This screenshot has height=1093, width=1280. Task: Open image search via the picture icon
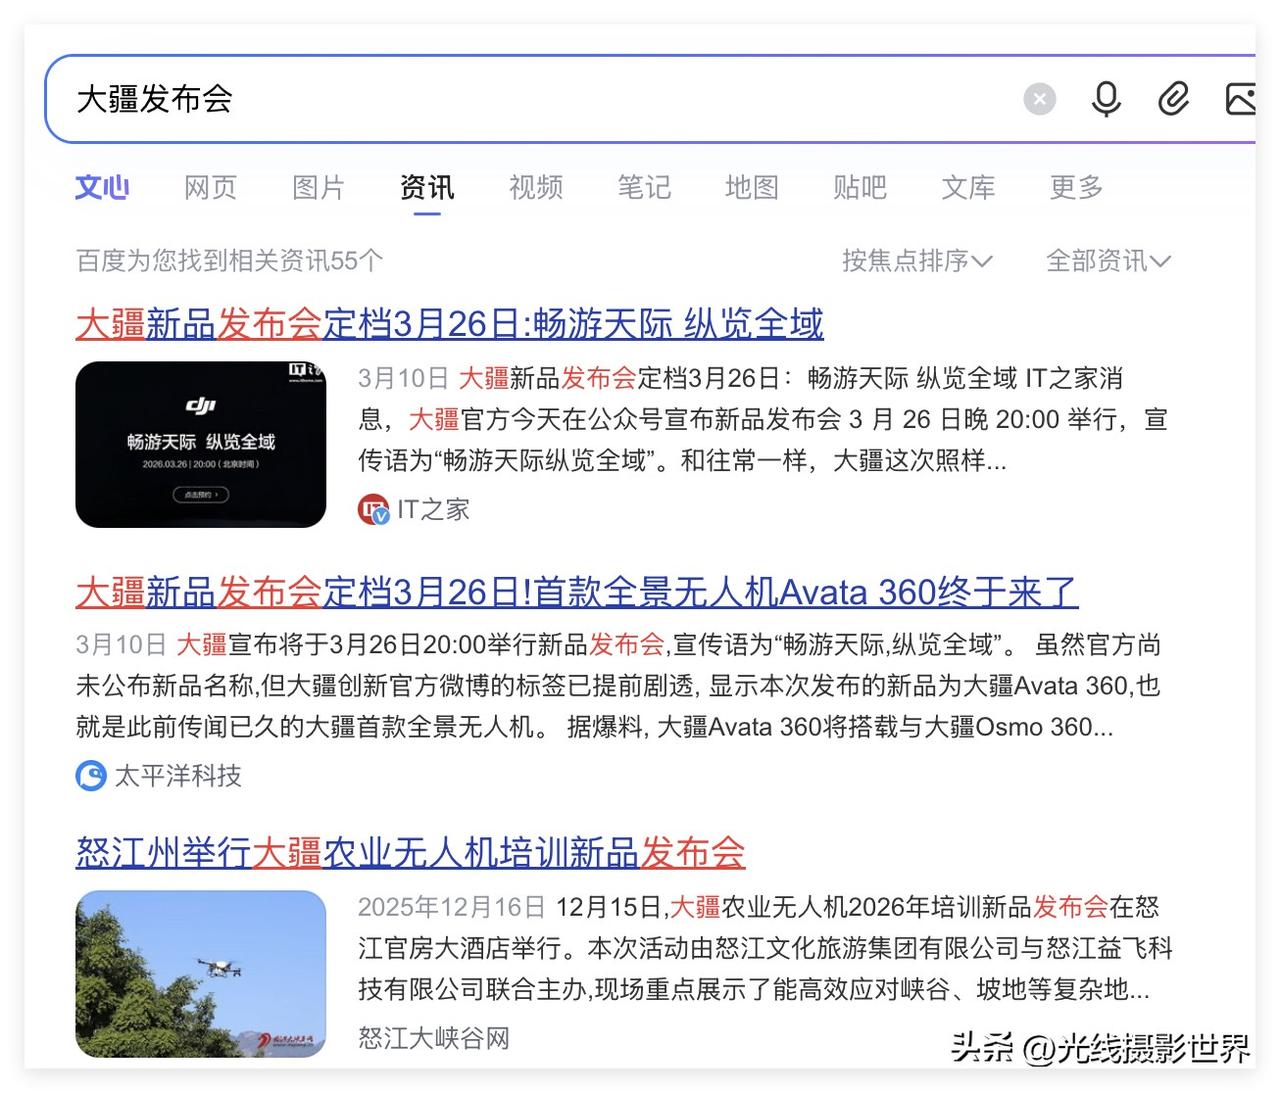[x=1240, y=99]
